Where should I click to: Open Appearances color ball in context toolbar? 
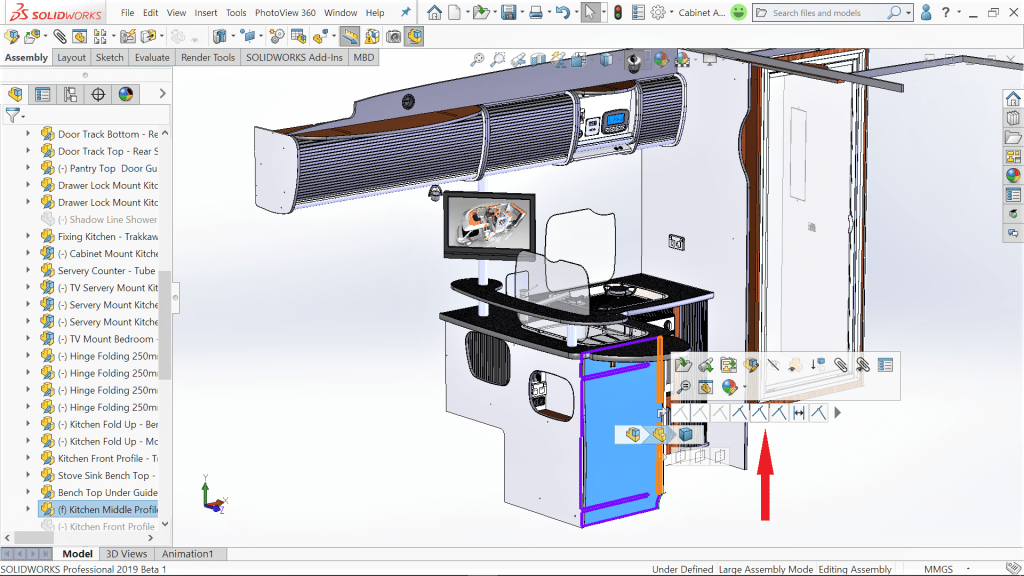pyautogui.click(x=728, y=387)
